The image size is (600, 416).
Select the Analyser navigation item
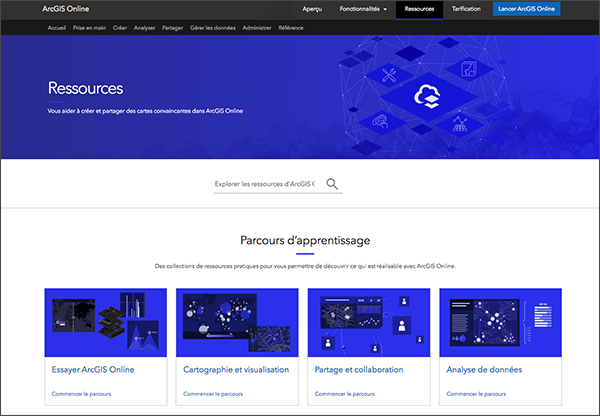(x=144, y=28)
